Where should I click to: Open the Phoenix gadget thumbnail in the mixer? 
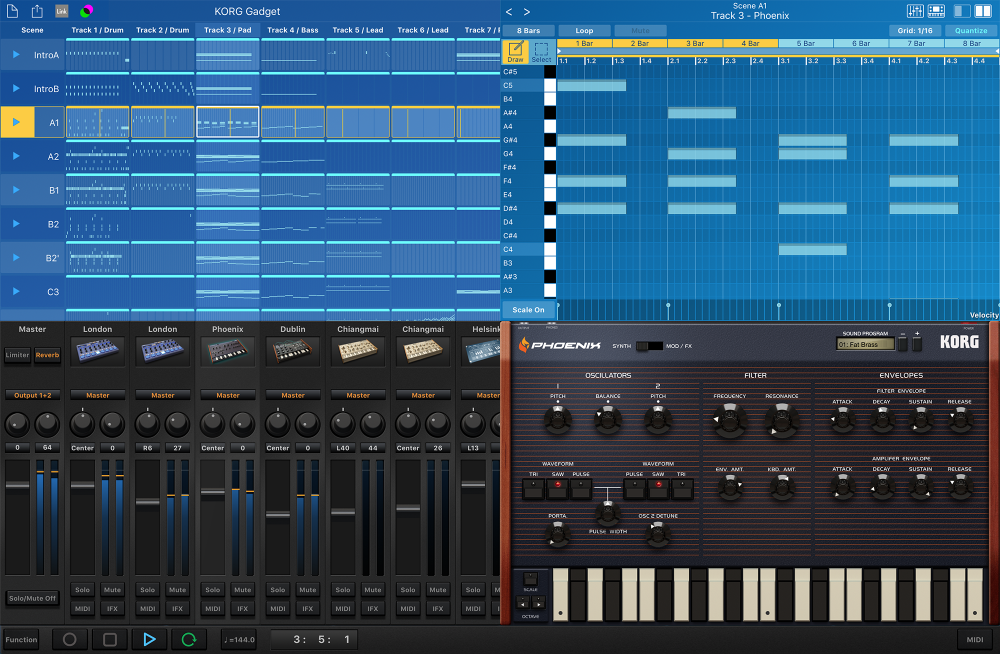pos(228,351)
